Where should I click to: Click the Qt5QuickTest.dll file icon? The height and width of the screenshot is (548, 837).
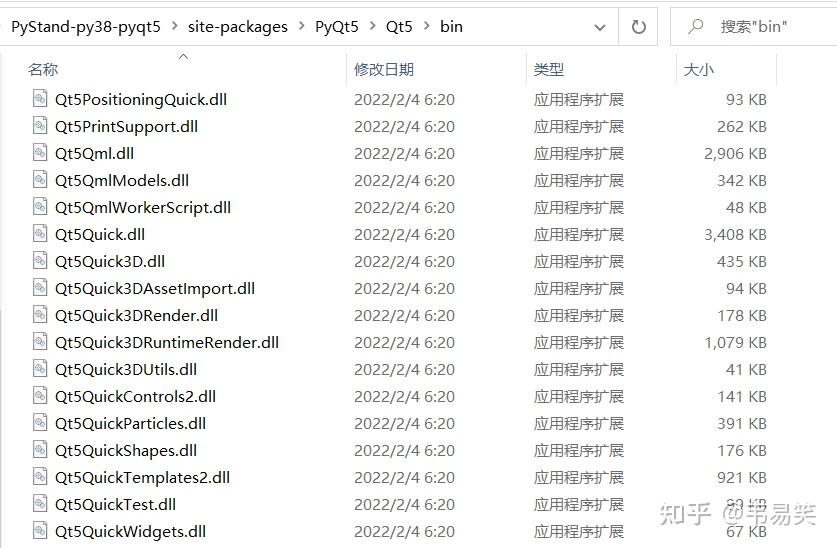tap(40, 504)
